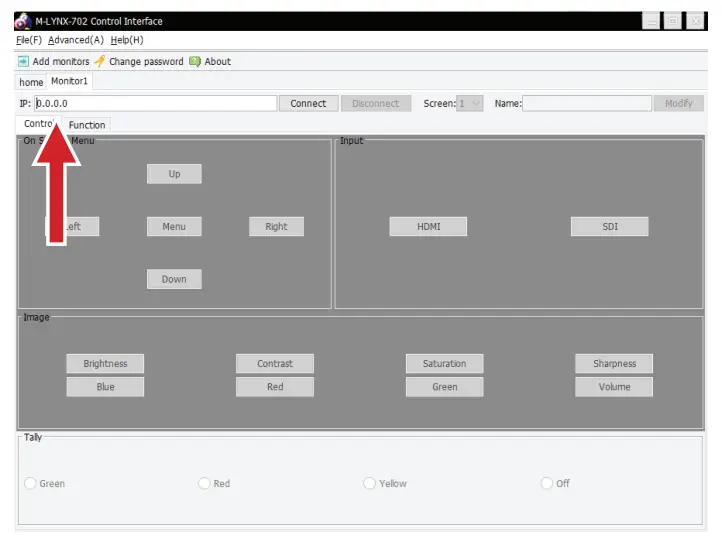The image size is (722, 542).
Task: Click the Connect button
Action: pos(308,103)
